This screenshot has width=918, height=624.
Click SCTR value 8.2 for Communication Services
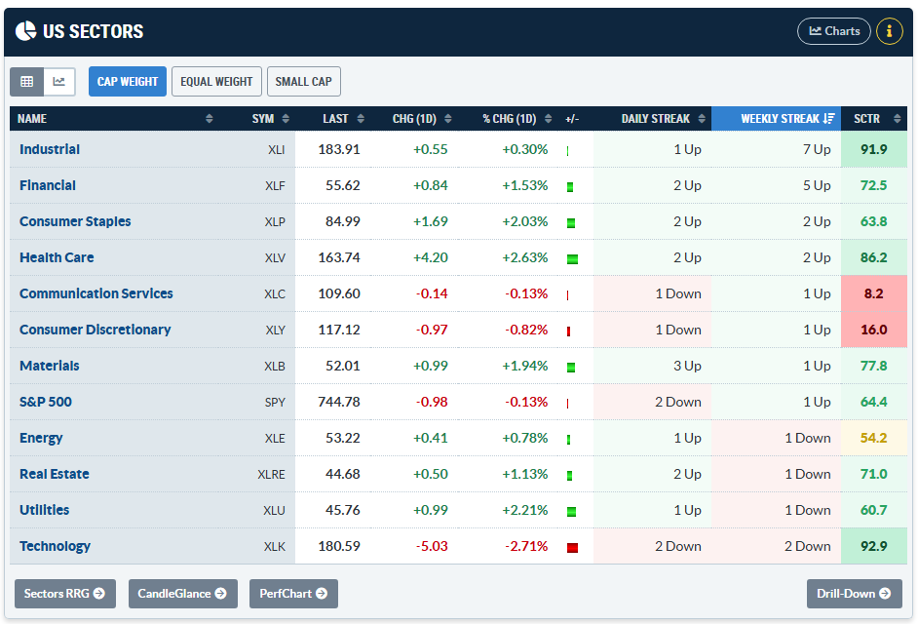click(x=874, y=294)
